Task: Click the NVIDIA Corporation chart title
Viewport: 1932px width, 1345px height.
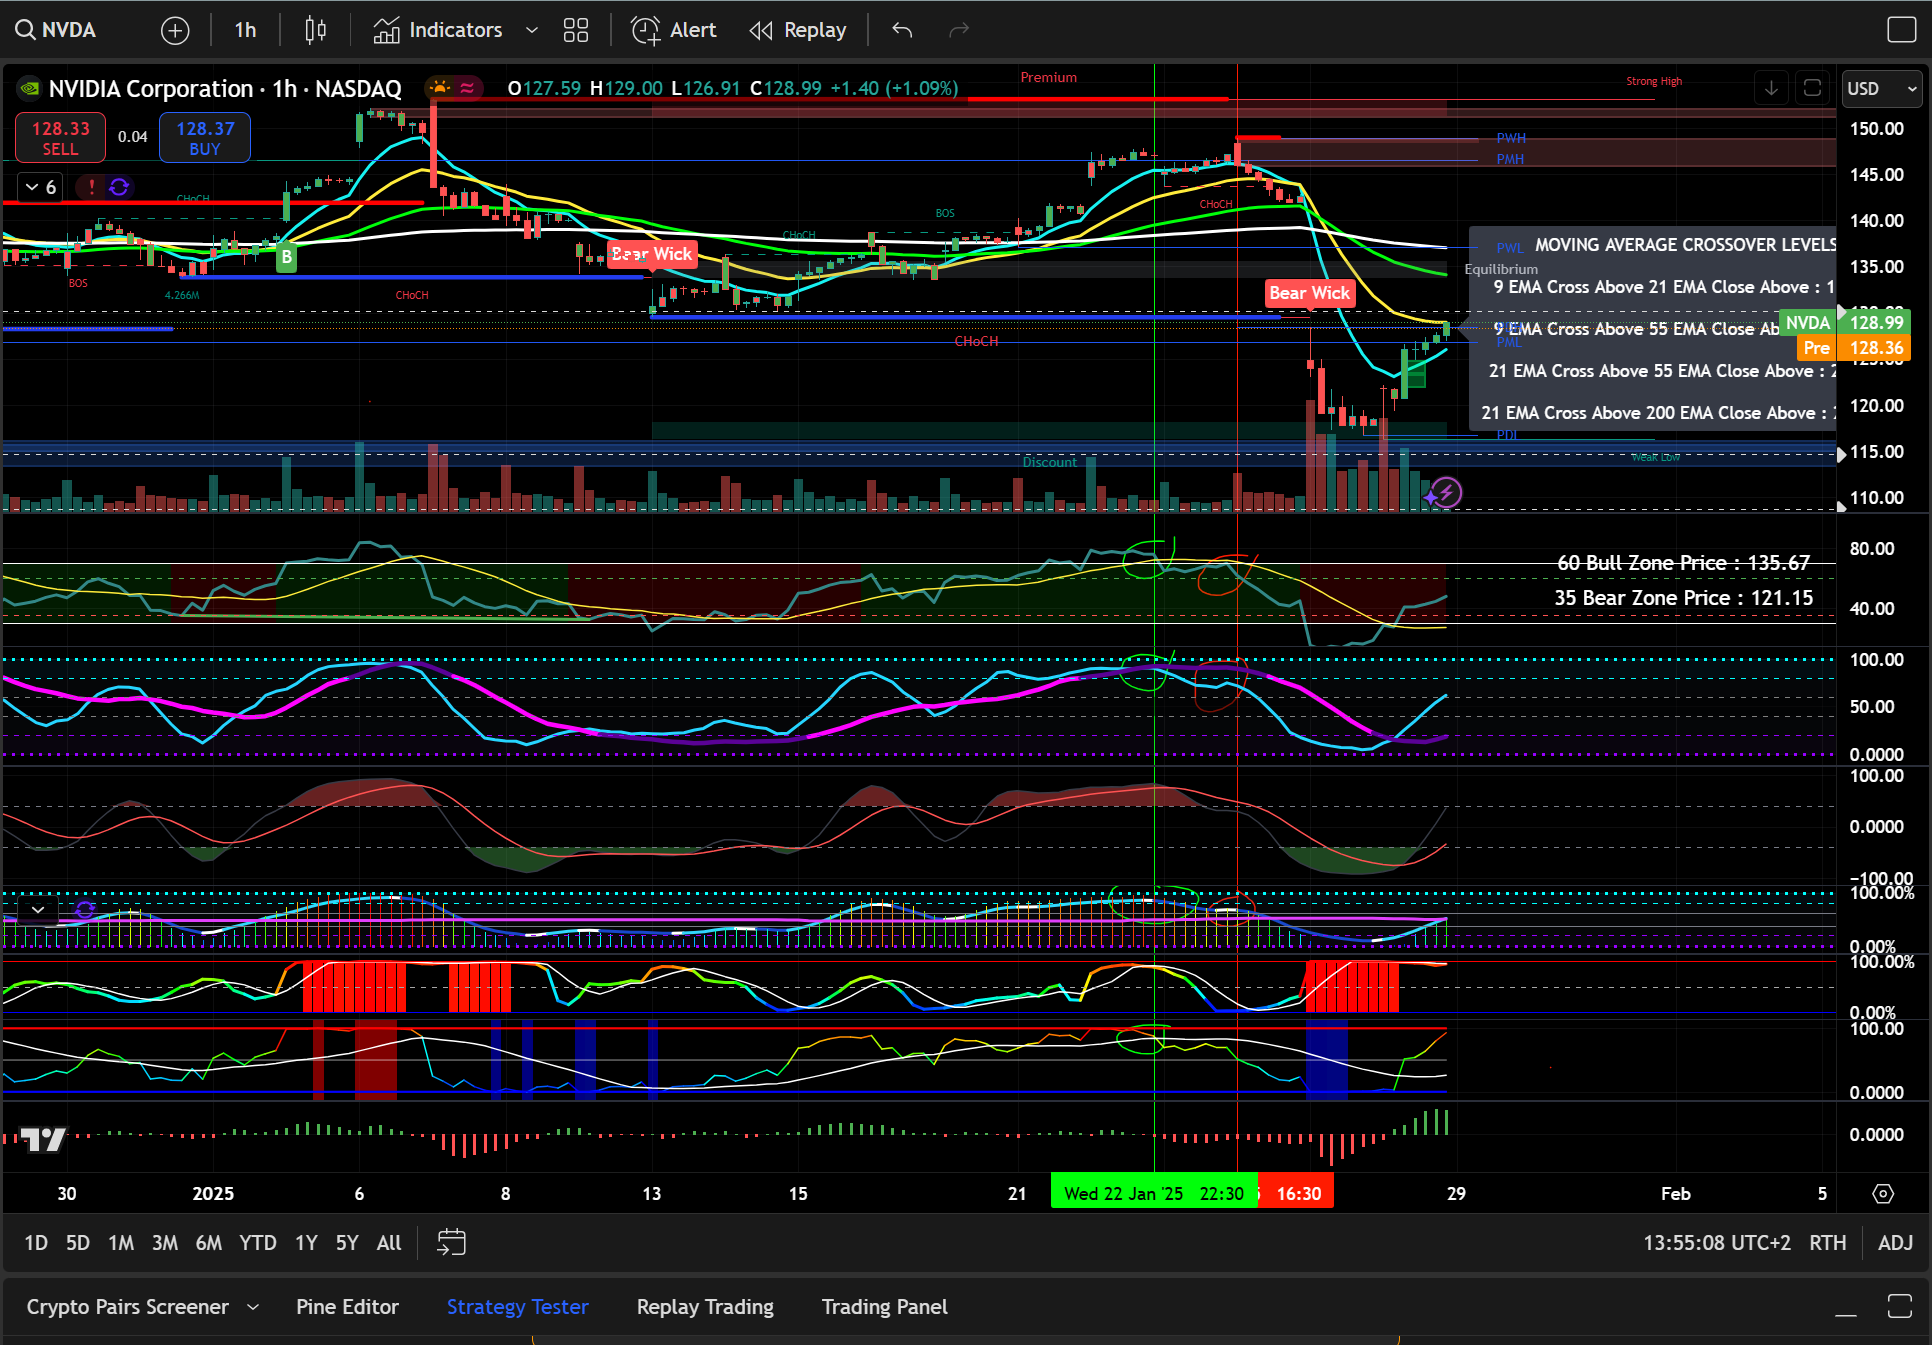Action: (225, 89)
